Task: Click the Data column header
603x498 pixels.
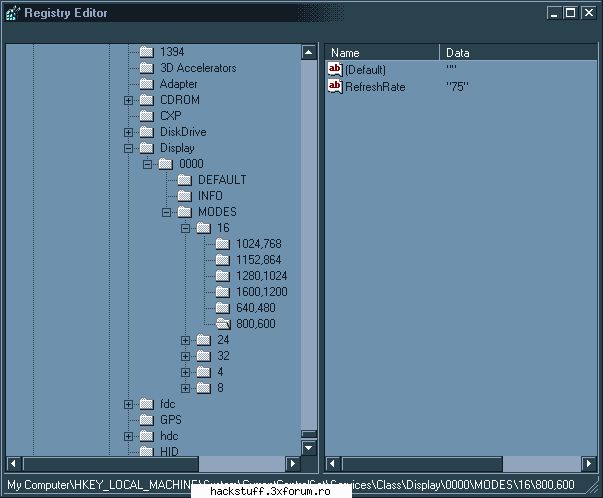Action: pyautogui.click(x=518, y=52)
